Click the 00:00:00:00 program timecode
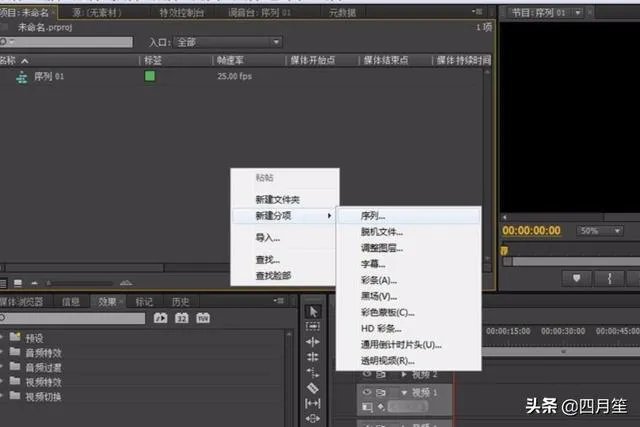640x427 pixels. [x=531, y=231]
